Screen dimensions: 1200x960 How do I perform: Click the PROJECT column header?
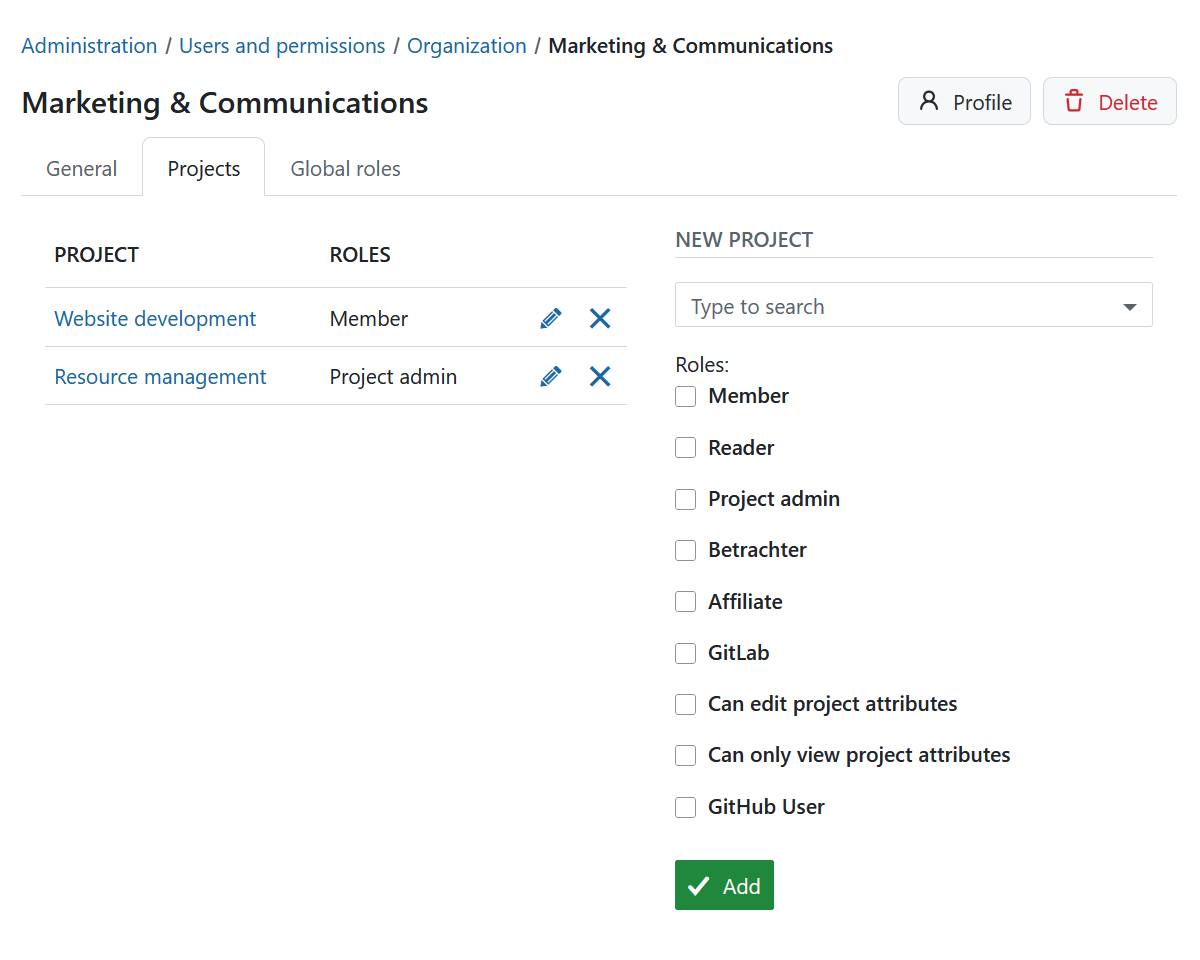(x=96, y=254)
